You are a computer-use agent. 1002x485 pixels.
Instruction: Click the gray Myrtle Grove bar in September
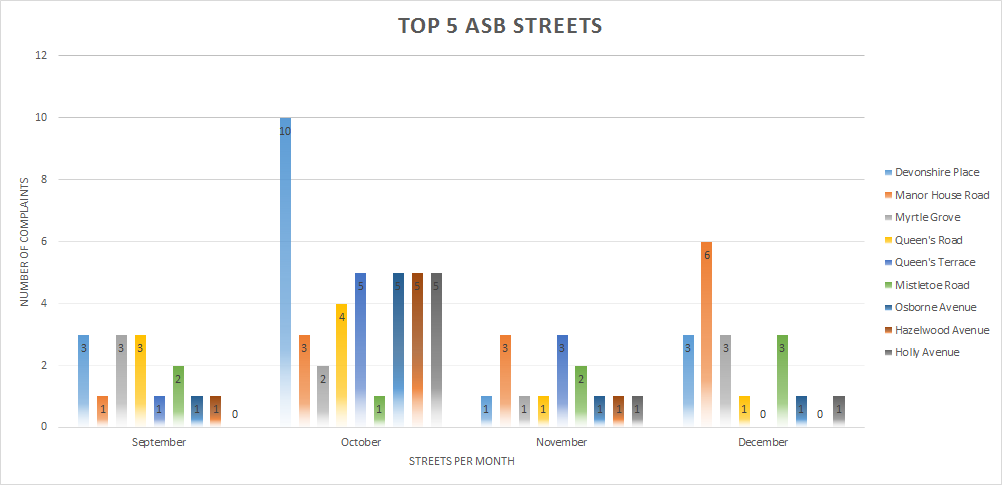(121, 380)
